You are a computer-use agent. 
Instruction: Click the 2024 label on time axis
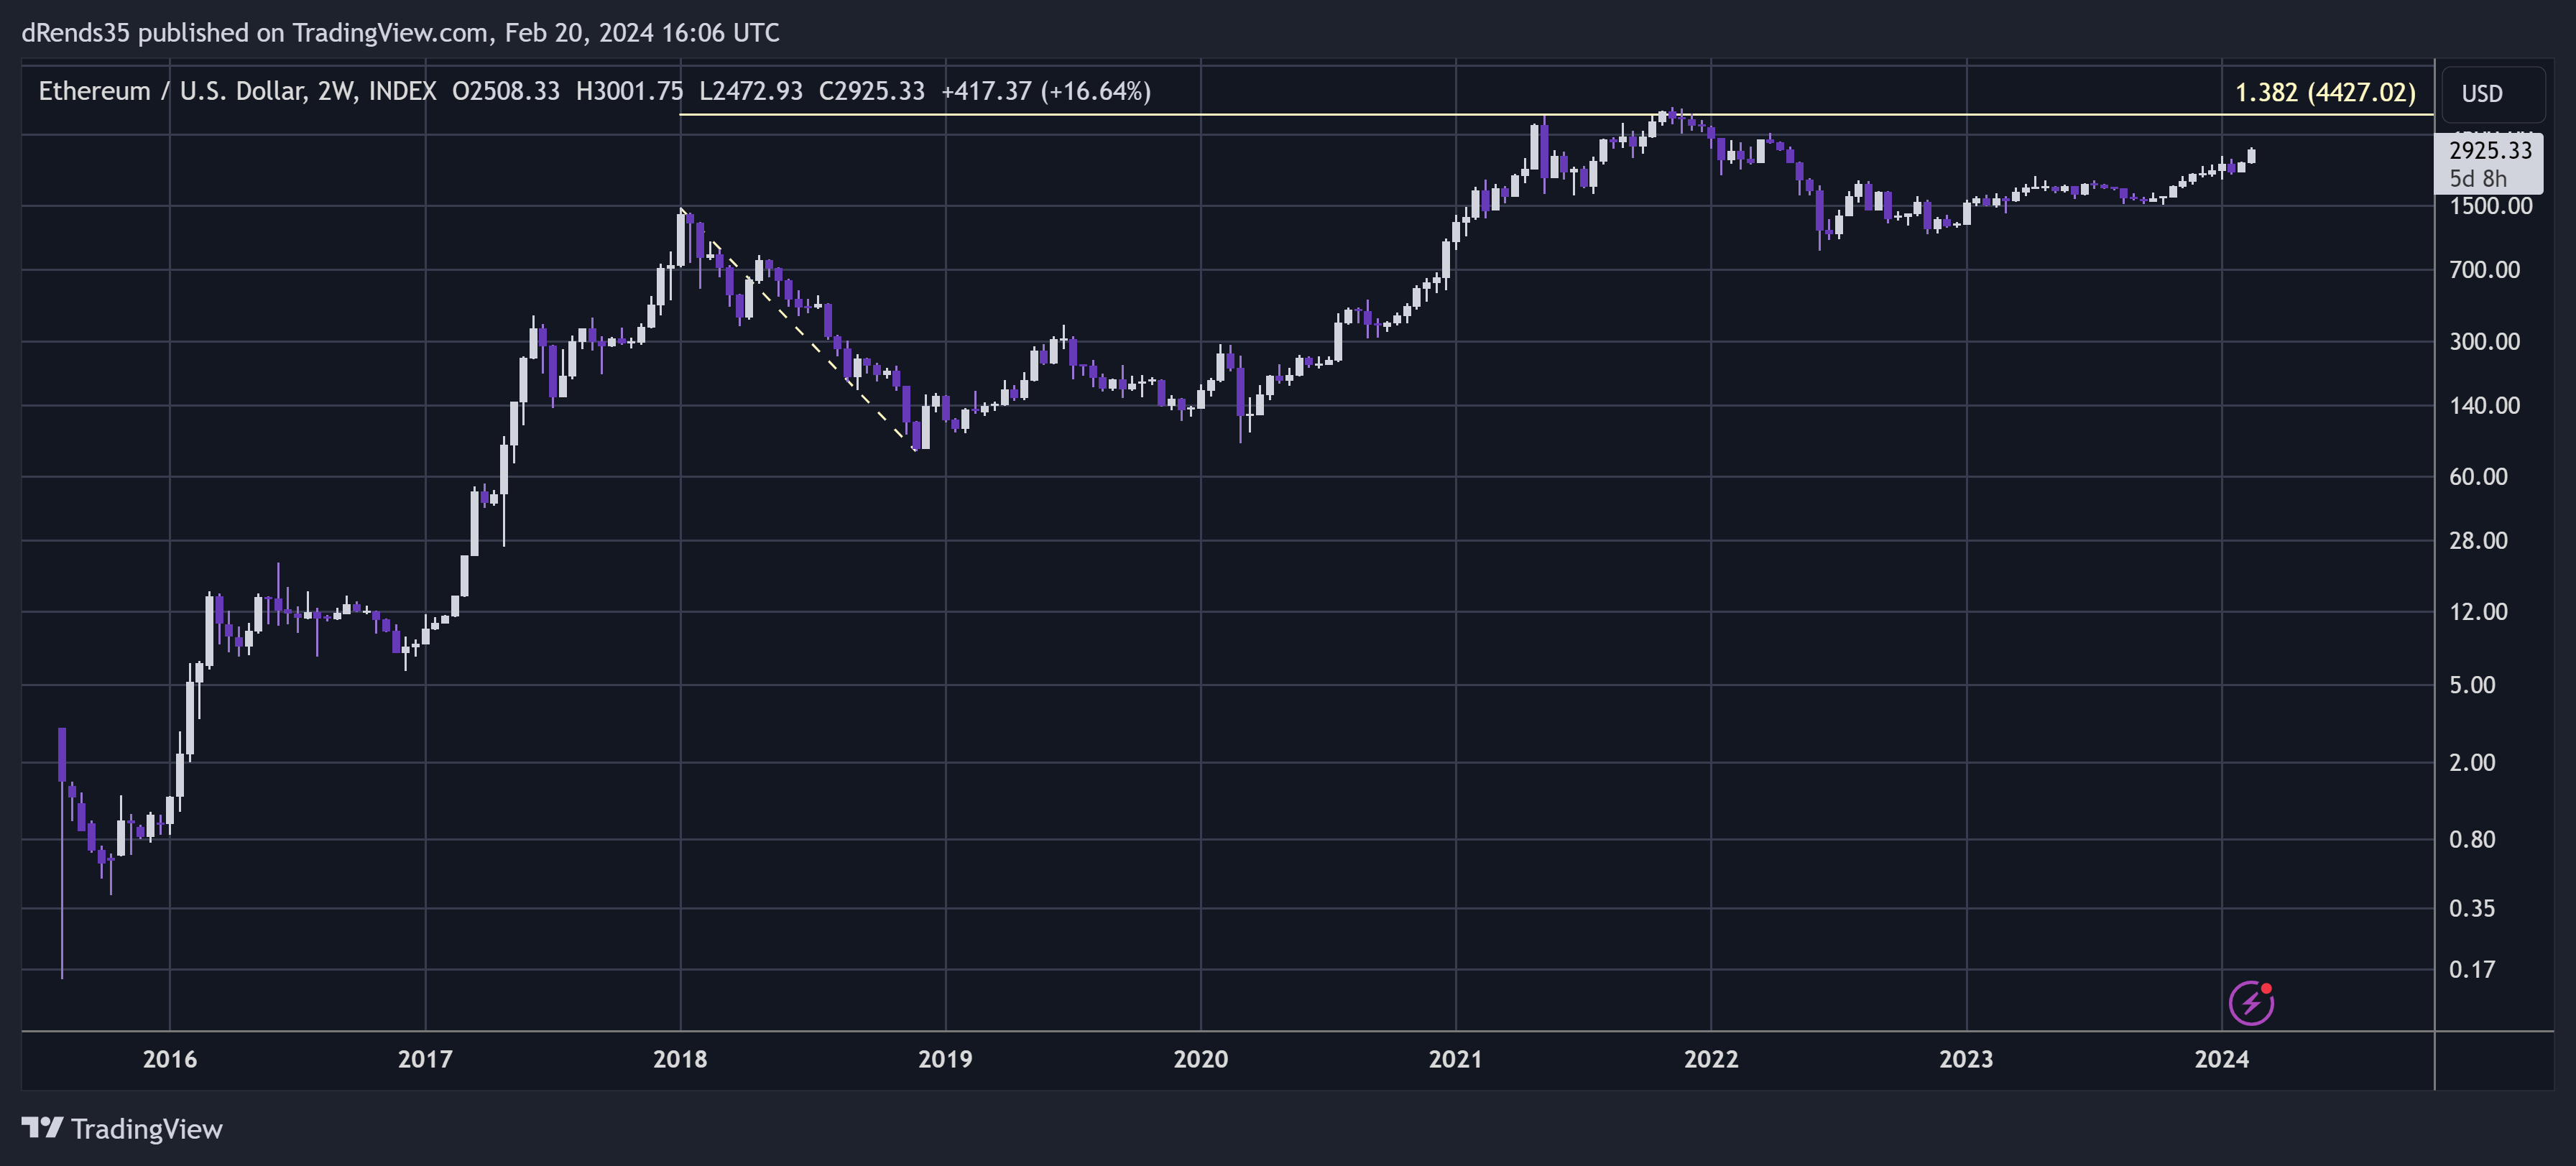(2221, 1059)
